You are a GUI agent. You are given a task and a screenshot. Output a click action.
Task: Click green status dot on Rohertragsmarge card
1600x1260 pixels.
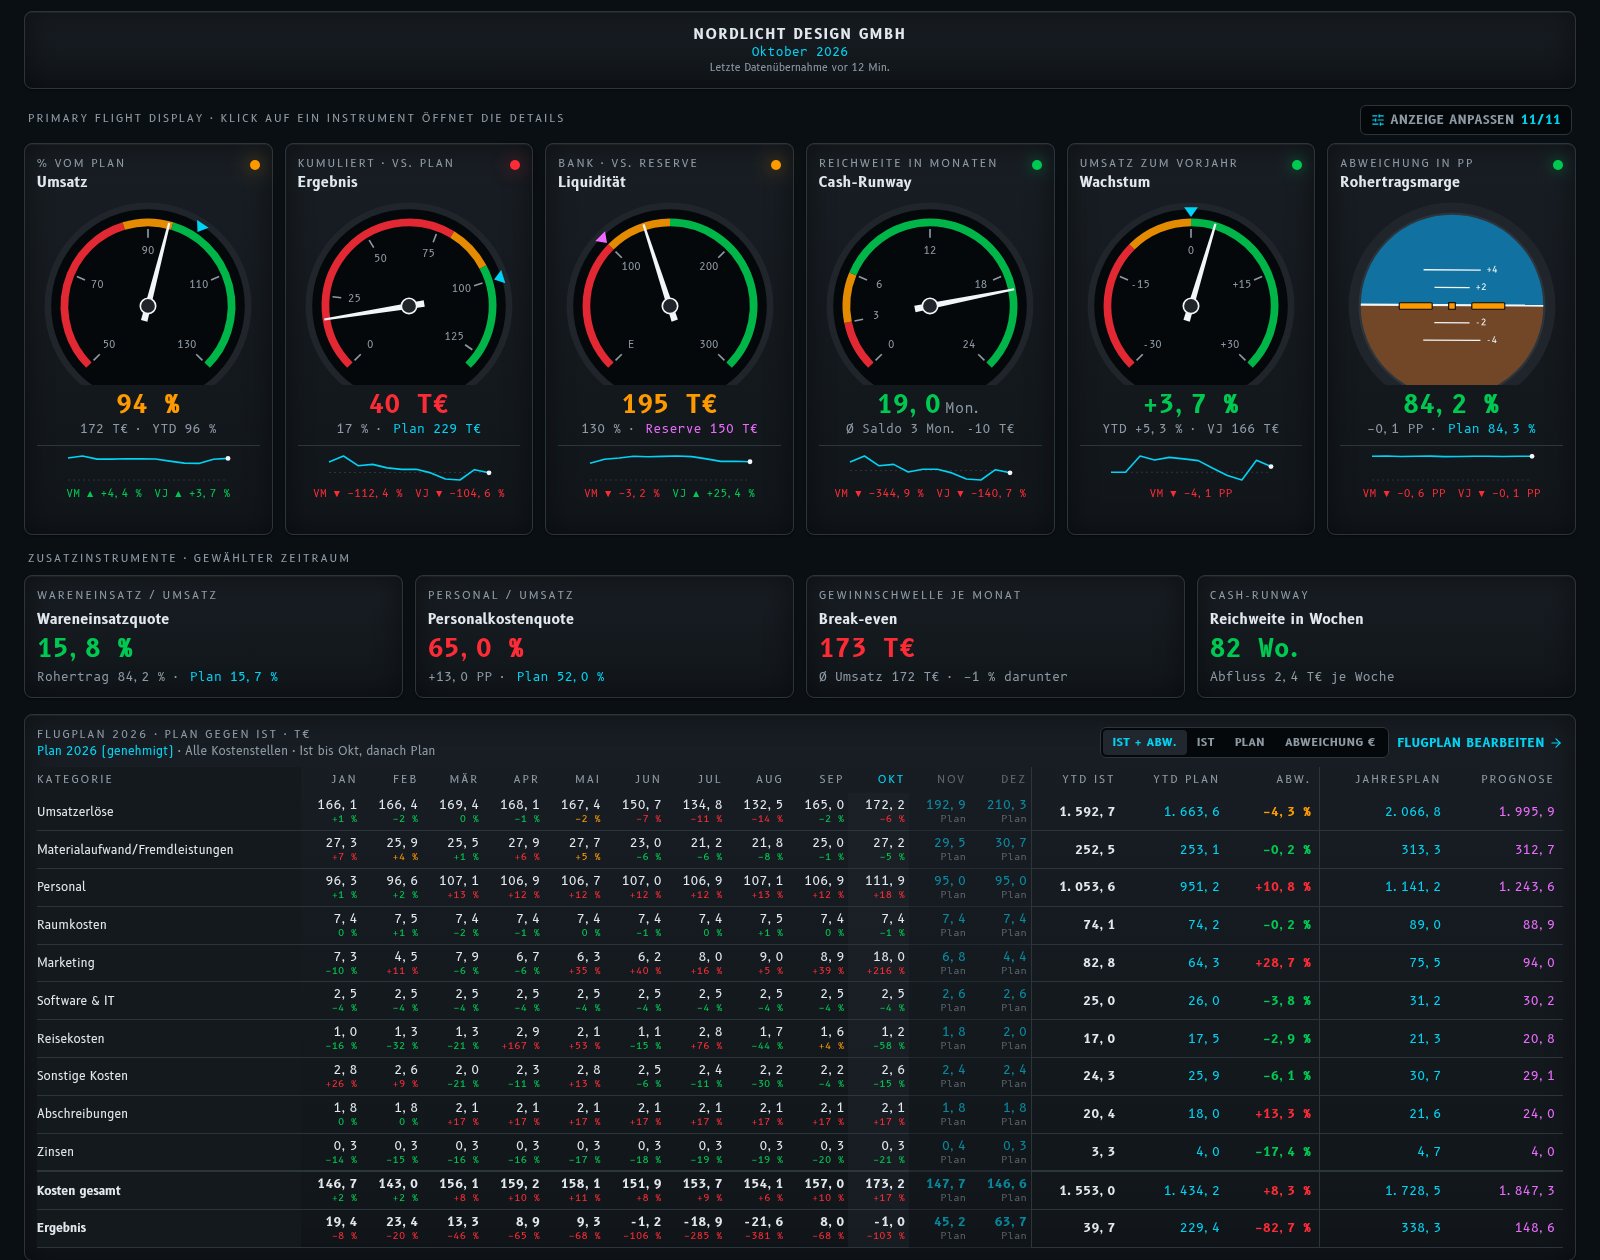click(x=1558, y=165)
